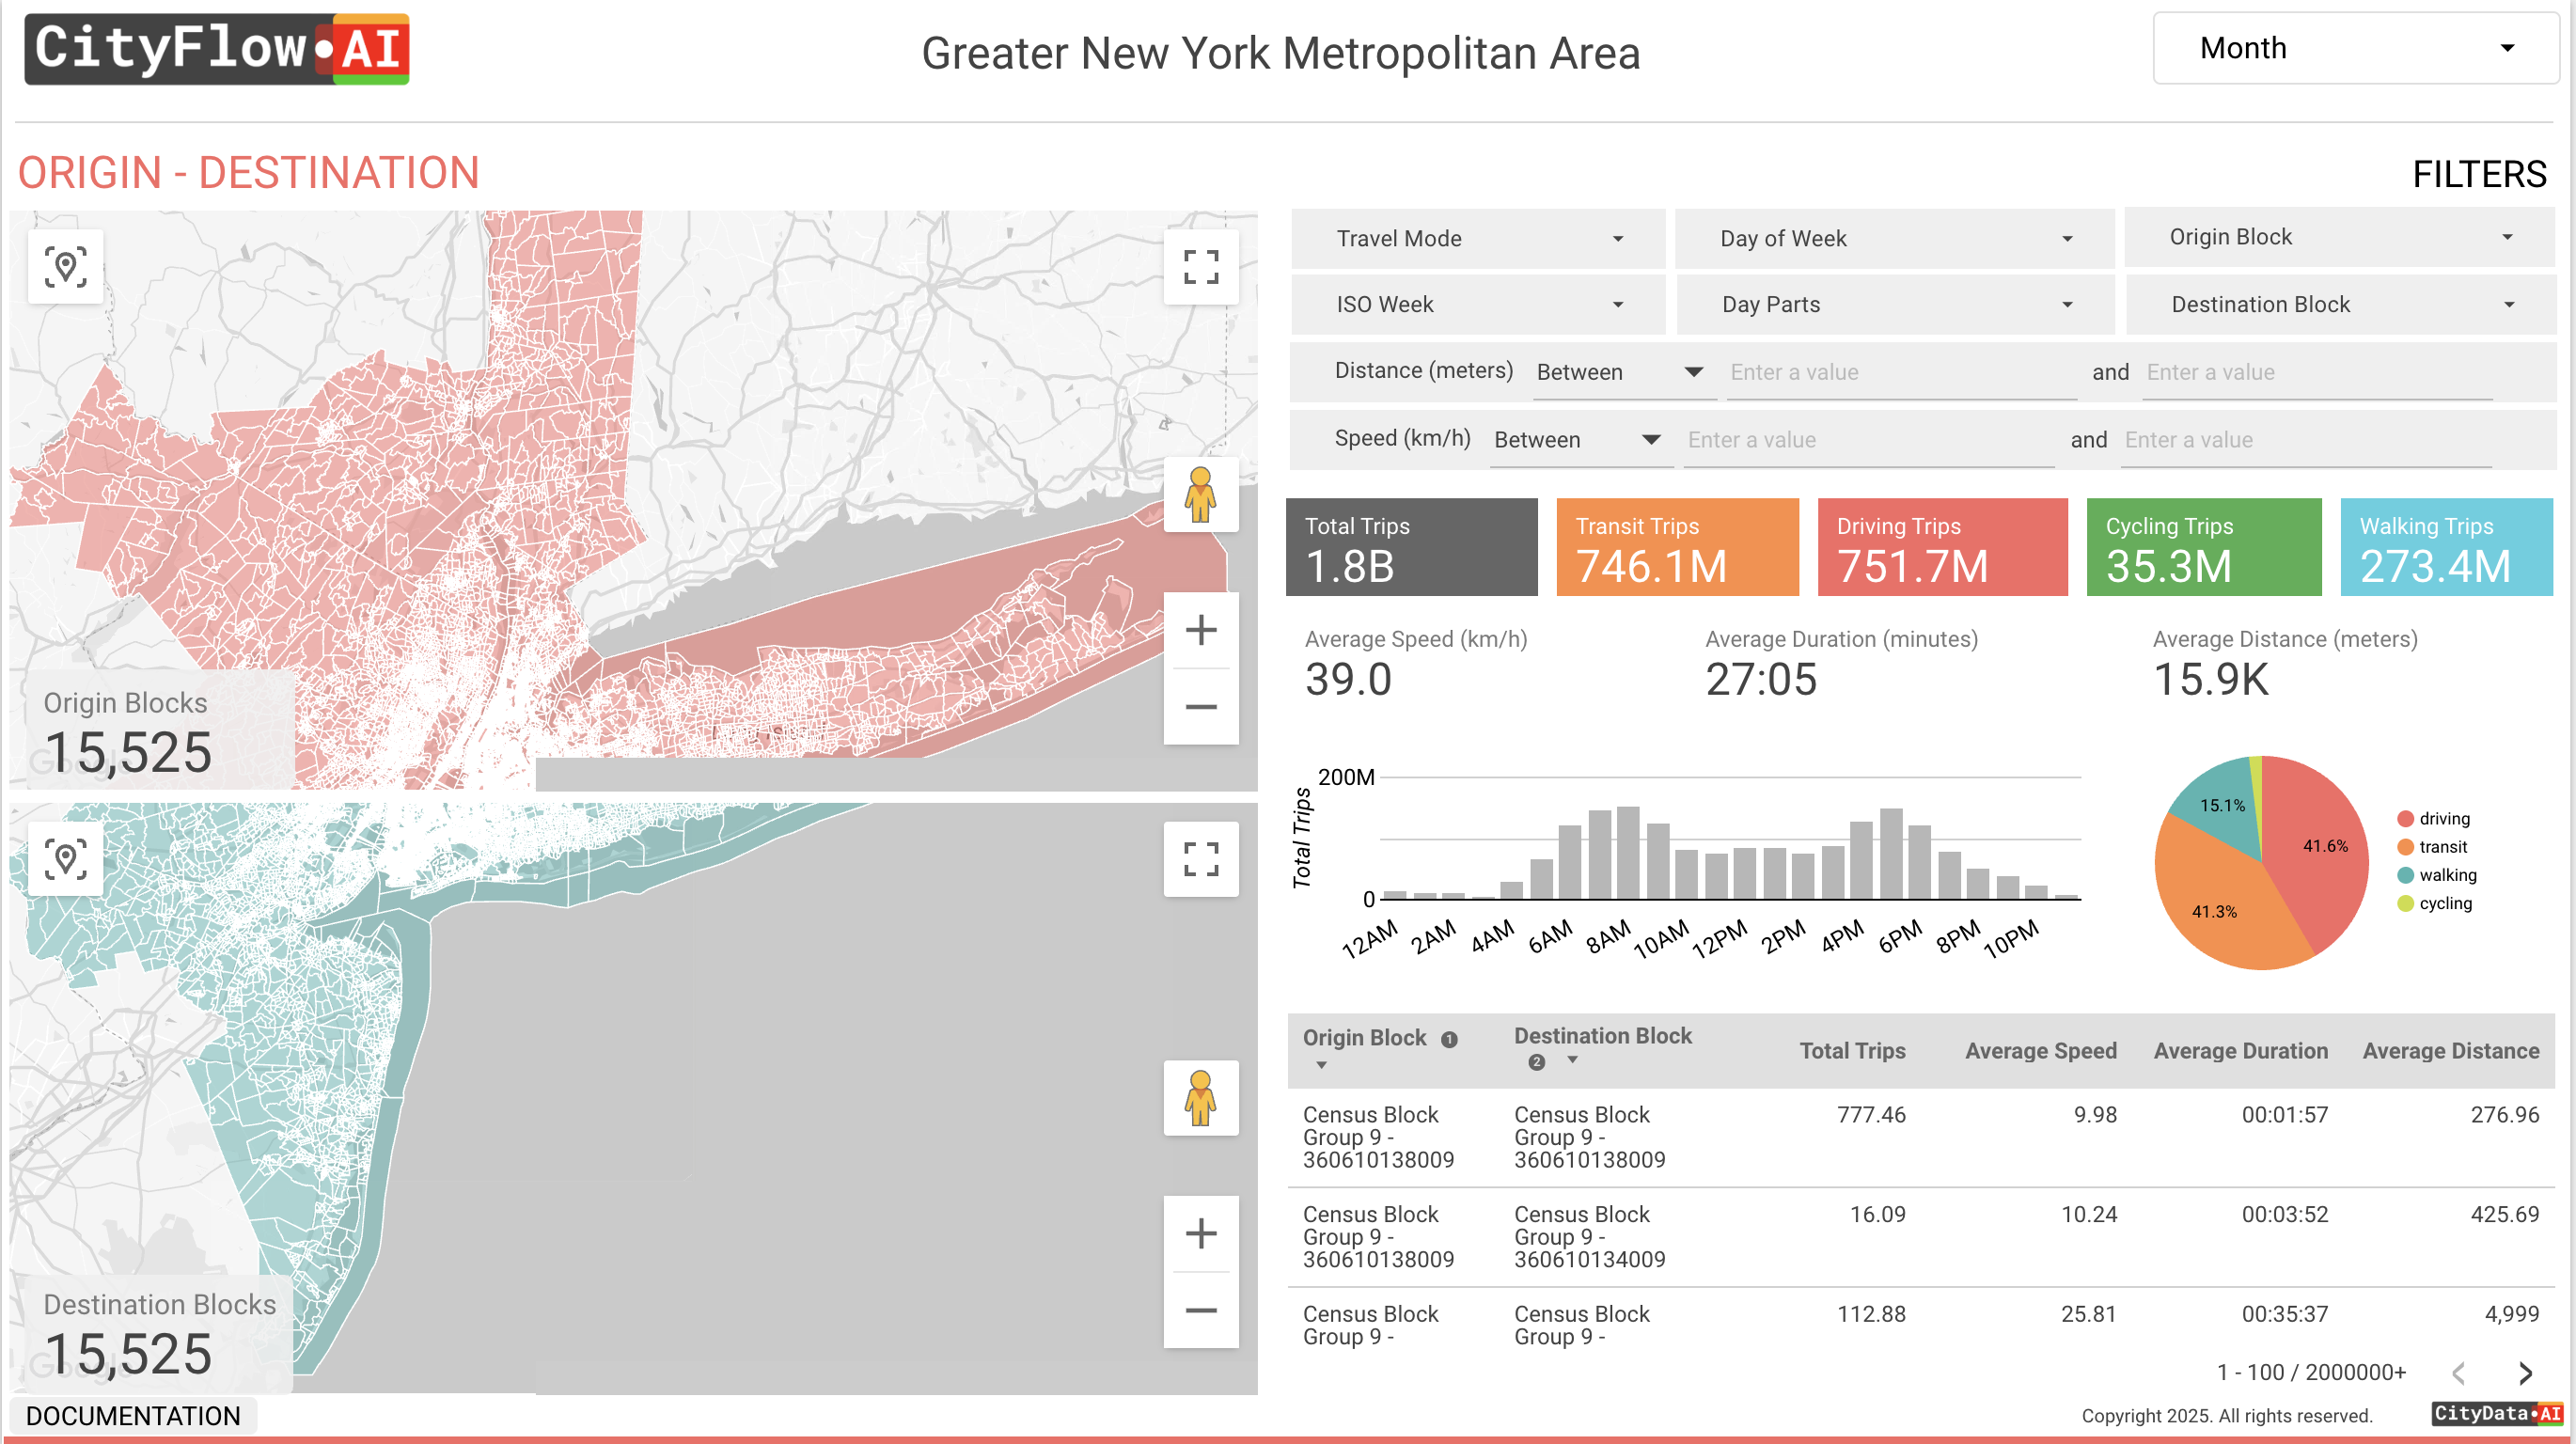Open the Day Parts filter
This screenshot has height=1444, width=2576.
(1894, 305)
